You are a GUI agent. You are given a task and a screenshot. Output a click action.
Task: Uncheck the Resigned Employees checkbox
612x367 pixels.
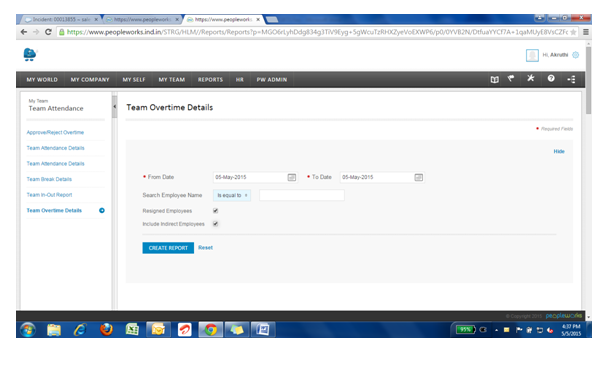point(215,211)
